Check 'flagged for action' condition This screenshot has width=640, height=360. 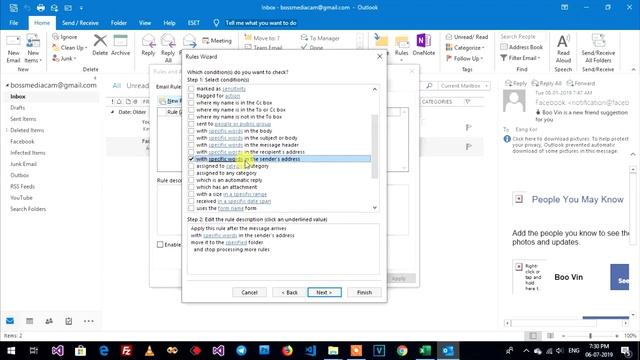(x=191, y=96)
